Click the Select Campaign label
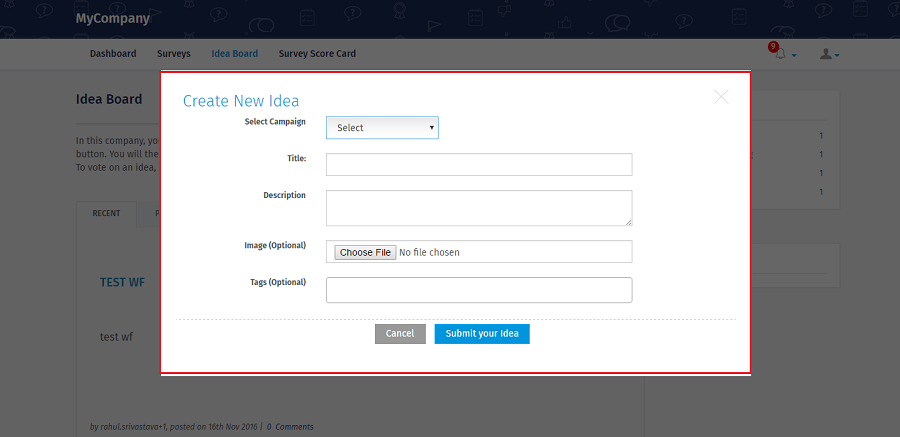 pos(275,122)
